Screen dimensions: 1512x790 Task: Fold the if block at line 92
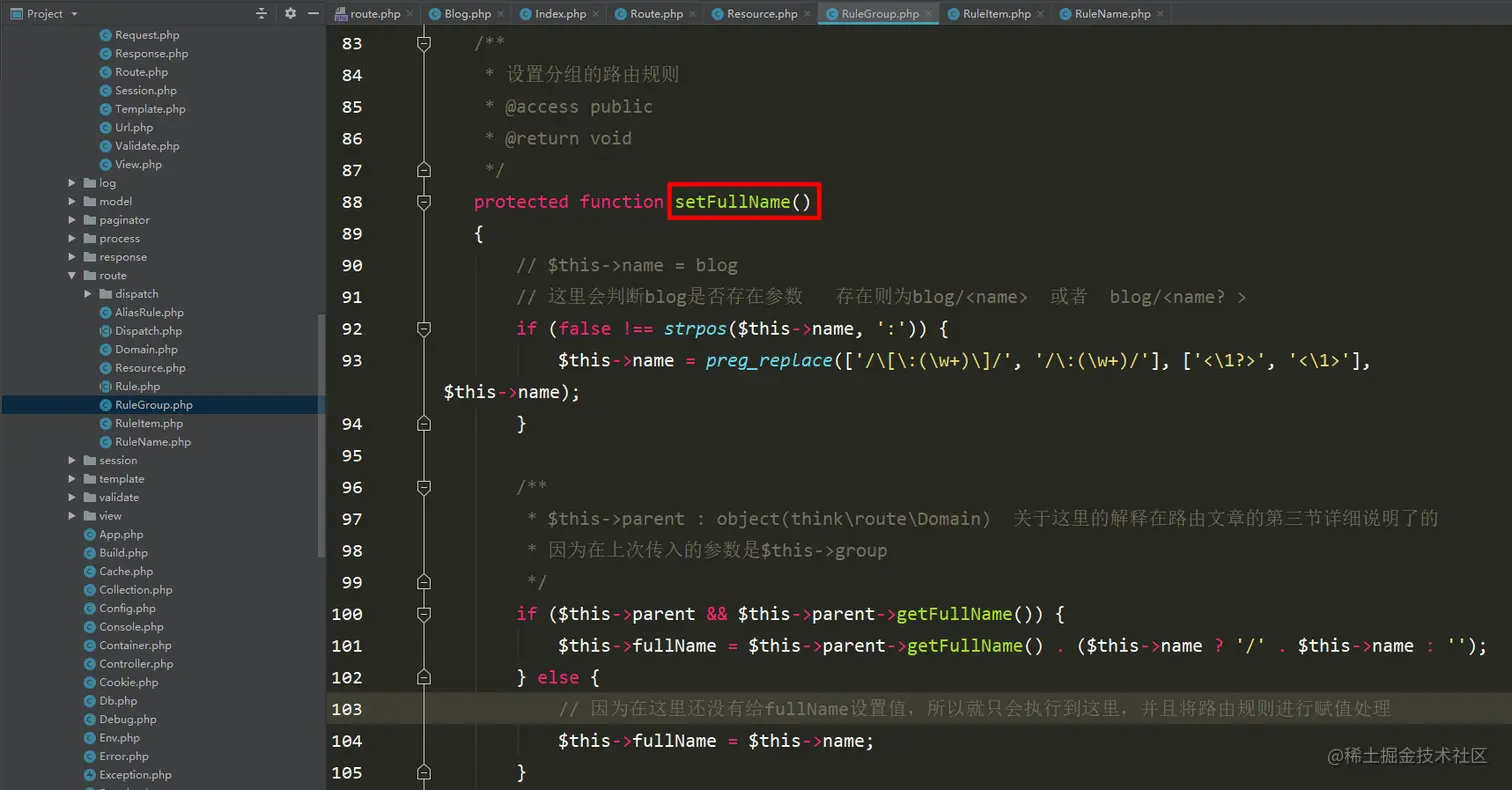(424, 328)
